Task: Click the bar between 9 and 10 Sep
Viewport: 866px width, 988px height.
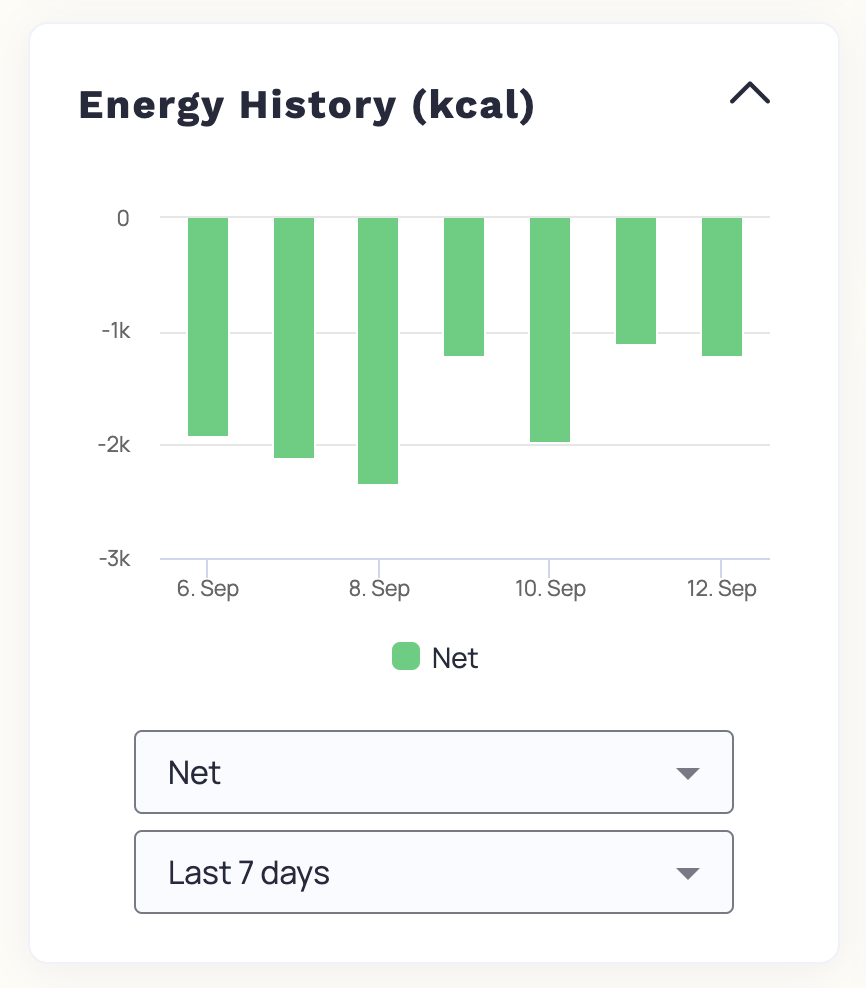Action: (x=465, y=285)
